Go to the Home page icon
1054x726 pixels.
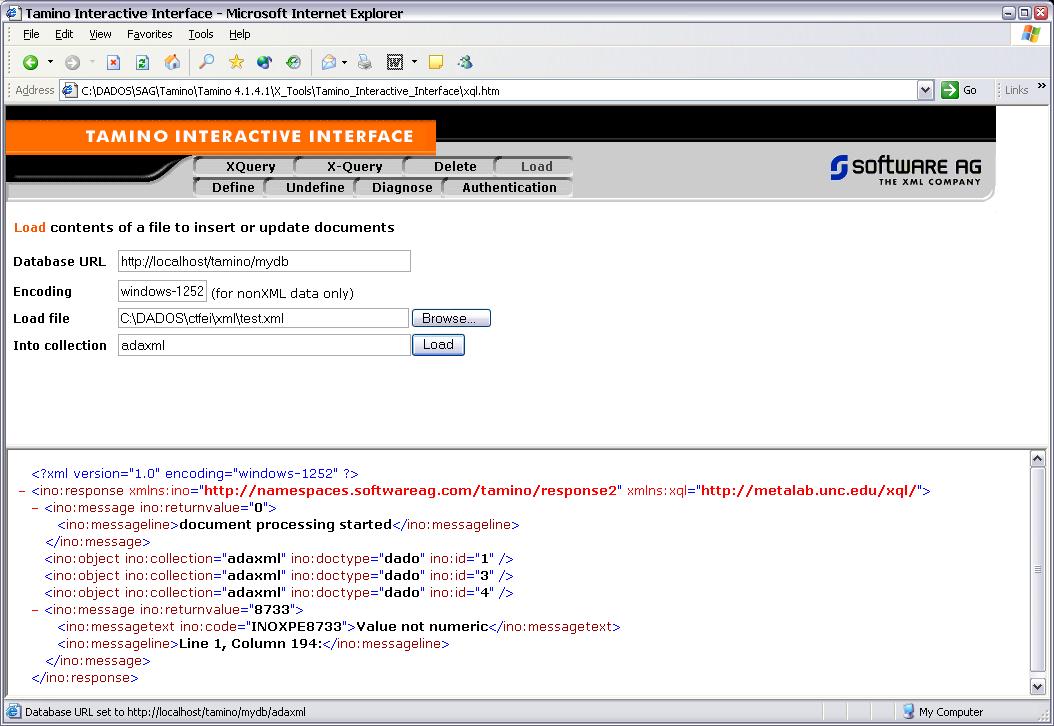[x=172, y=63]
